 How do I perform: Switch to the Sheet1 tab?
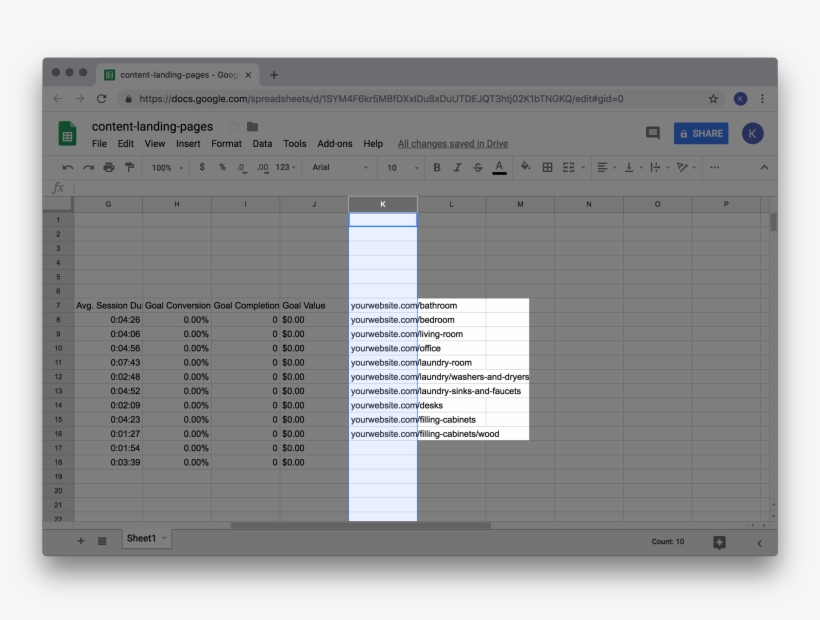(141, 539)
